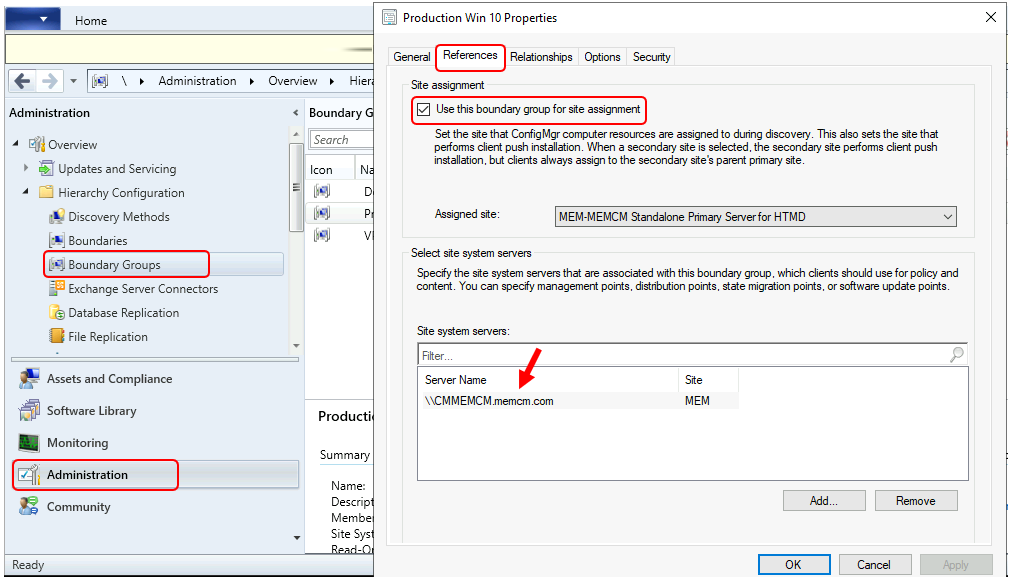Click Administration in the breadcrumb path
1009x584 pixels.
[198, 81]
